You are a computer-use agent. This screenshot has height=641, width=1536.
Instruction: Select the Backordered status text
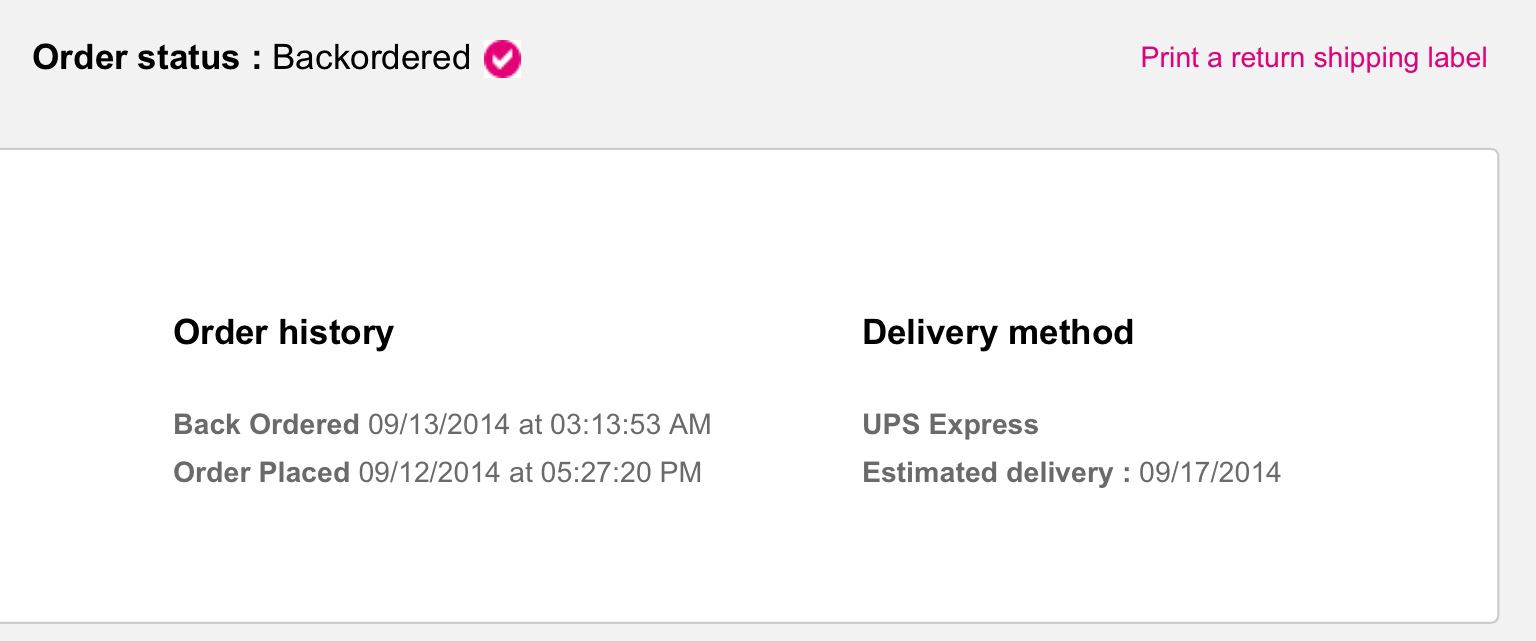(371, 58)
